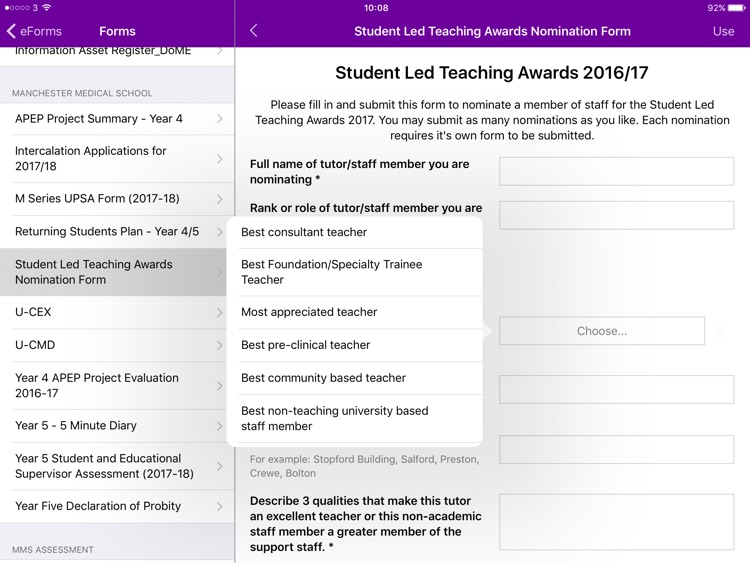Tap chevron next to Year 4 APEP Project Evaluation
The height and width of the screenshot is (563, 750).
(x=220, y=386)
